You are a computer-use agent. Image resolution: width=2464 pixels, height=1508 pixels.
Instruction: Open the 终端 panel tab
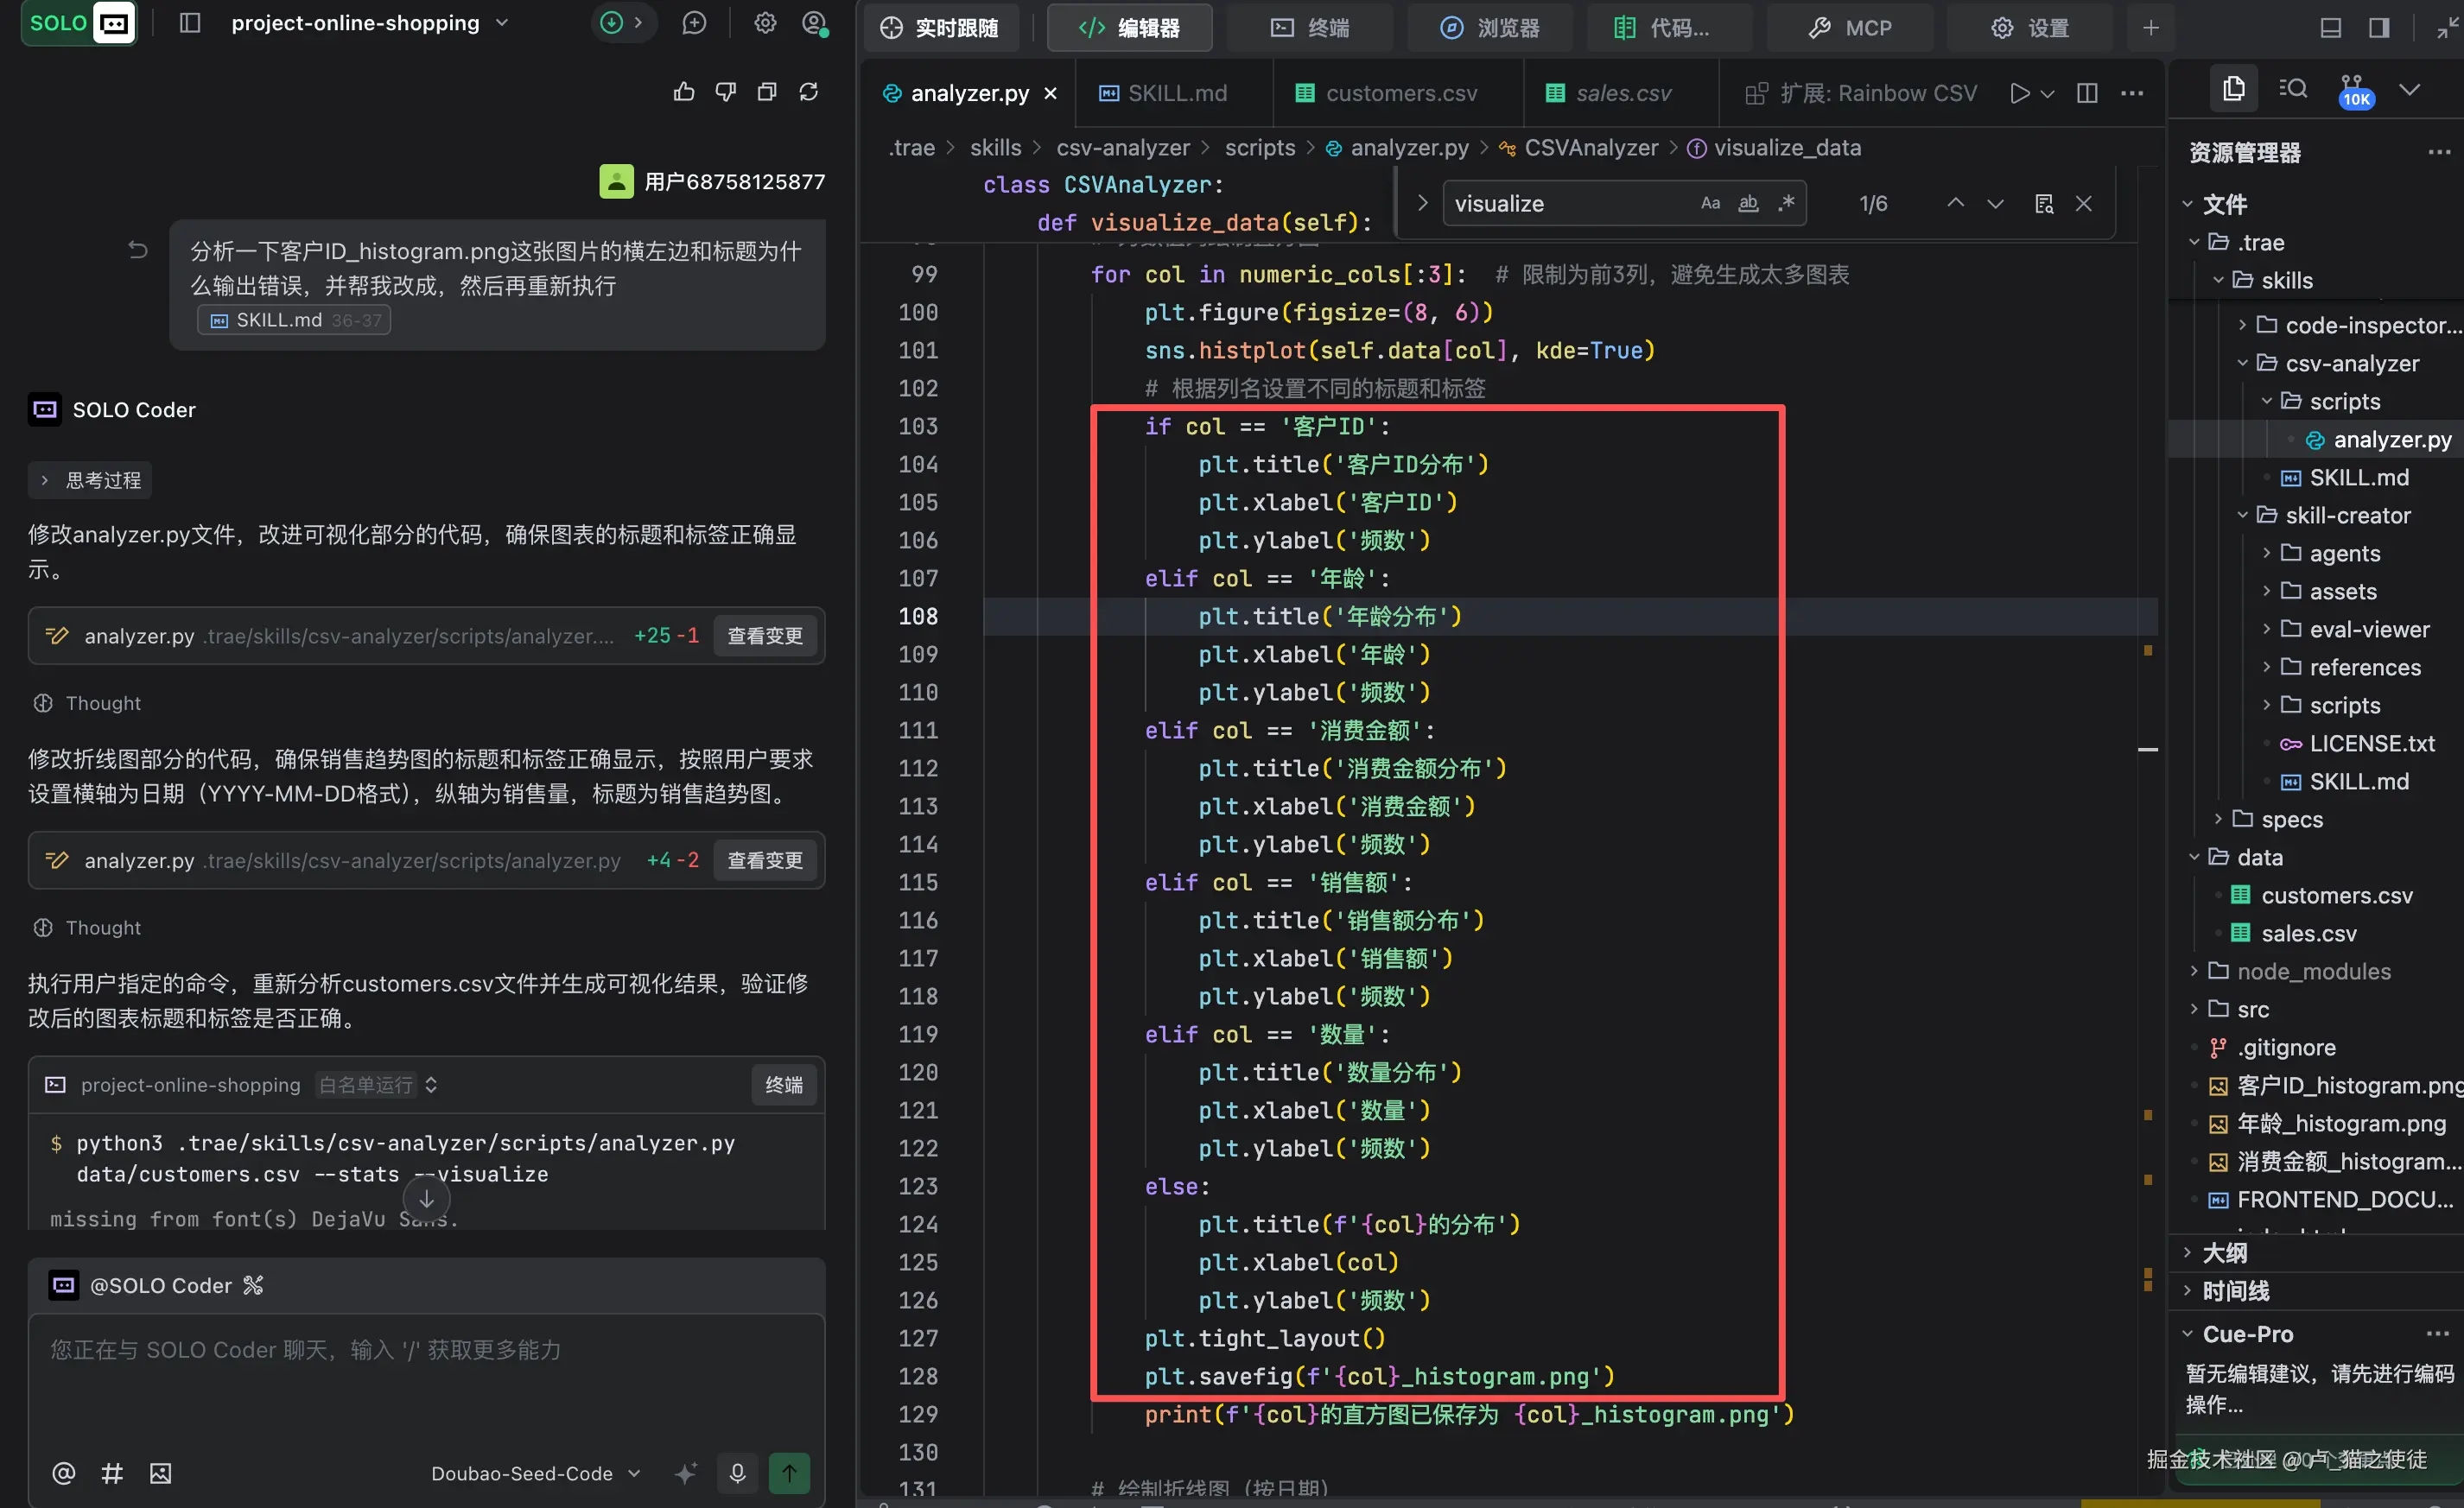(x=1310, y=28)
